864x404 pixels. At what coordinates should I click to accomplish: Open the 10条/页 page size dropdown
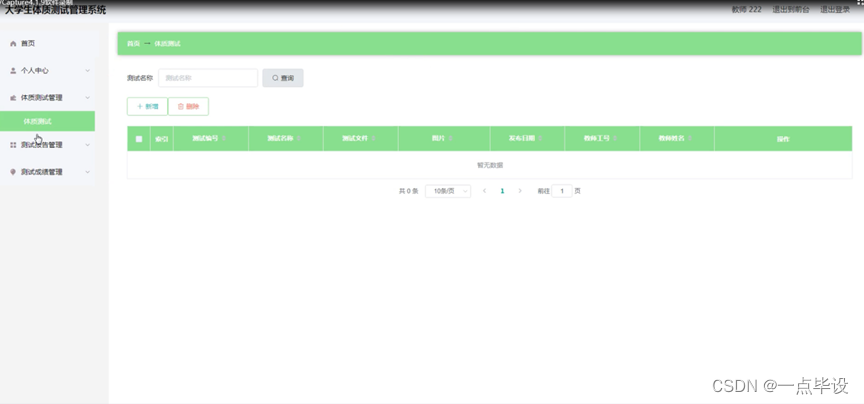448,191
